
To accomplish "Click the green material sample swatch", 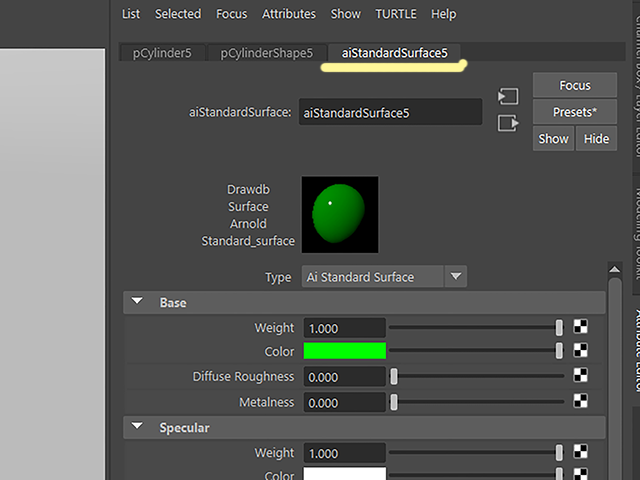I will [340, 214].
